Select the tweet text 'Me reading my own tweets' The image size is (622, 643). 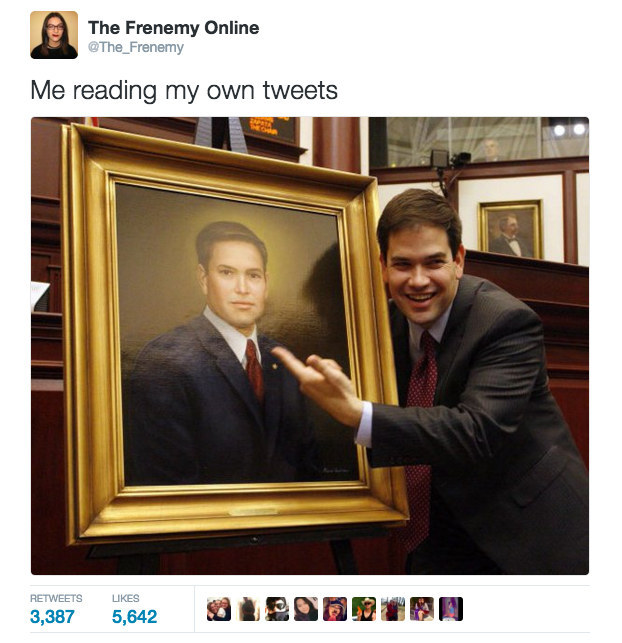(x=184, y=90)
